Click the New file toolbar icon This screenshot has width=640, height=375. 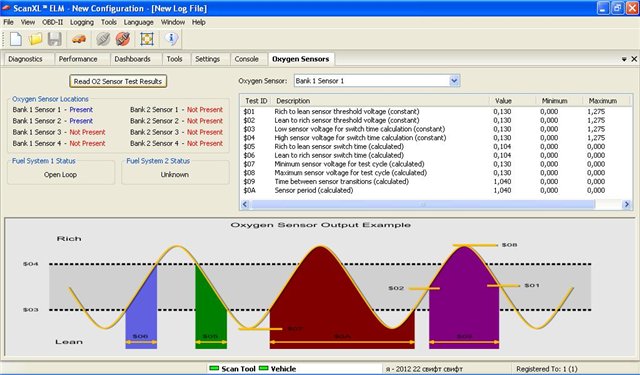click(16, 39)
